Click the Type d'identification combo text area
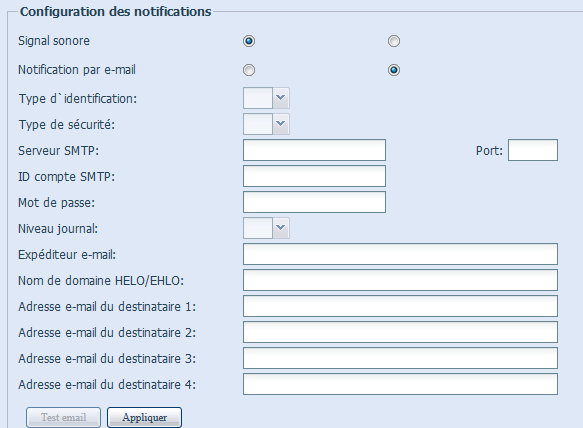The width and height of the screenshot is (583, 428). tap(258, 98)
